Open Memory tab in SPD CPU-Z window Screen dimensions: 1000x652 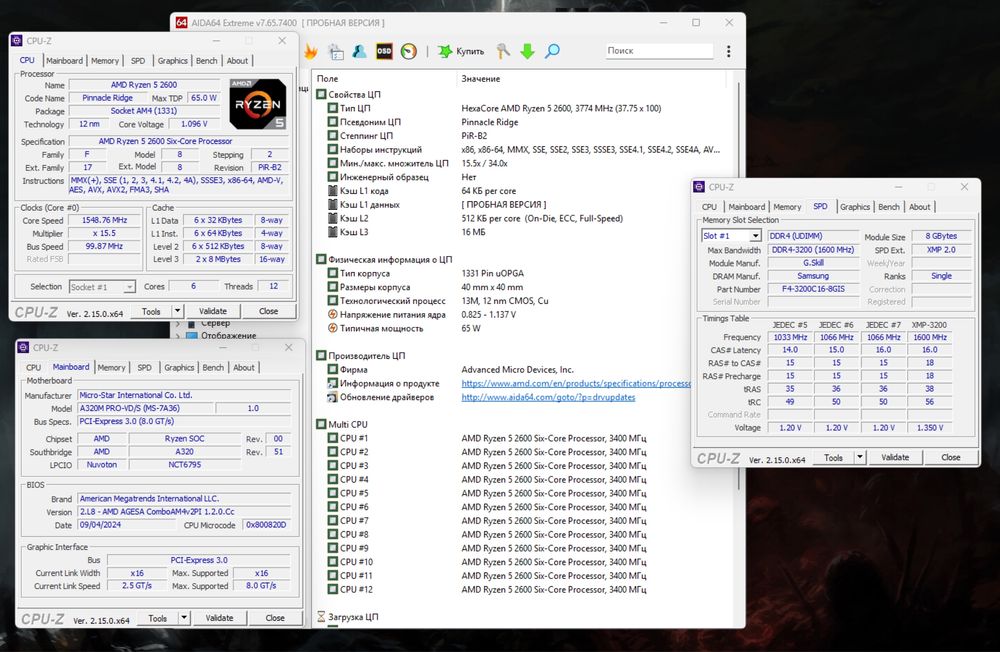coord(787,207)
